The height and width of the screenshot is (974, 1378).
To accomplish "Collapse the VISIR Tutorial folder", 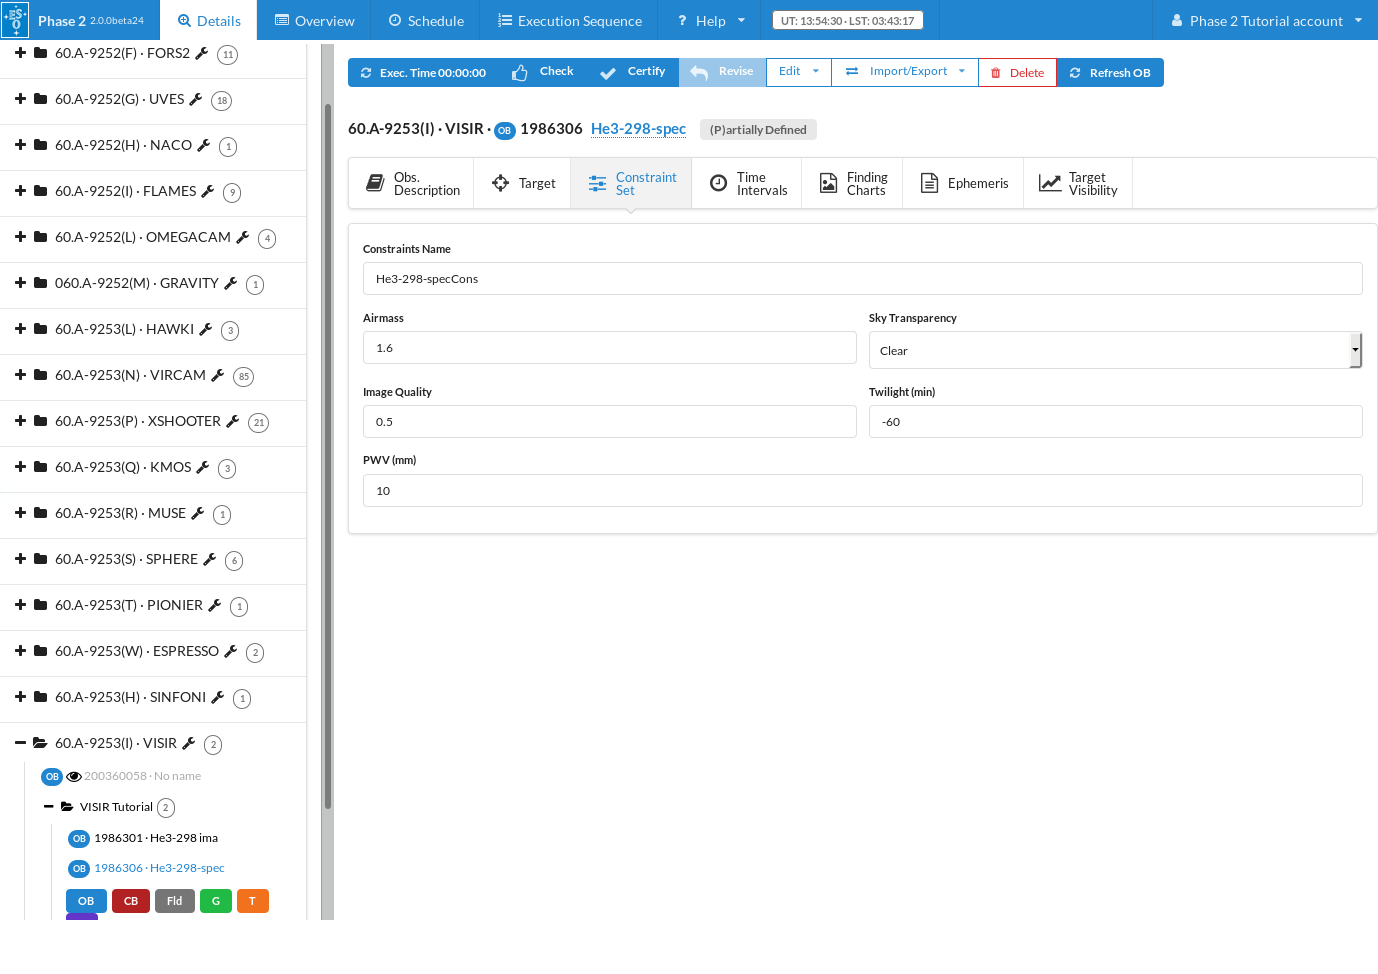I will 48,807.
